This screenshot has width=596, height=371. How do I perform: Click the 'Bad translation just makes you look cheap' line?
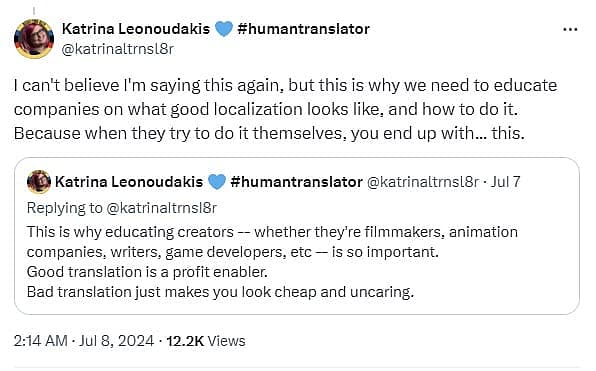pyautogui.click(x=220, y=292)
